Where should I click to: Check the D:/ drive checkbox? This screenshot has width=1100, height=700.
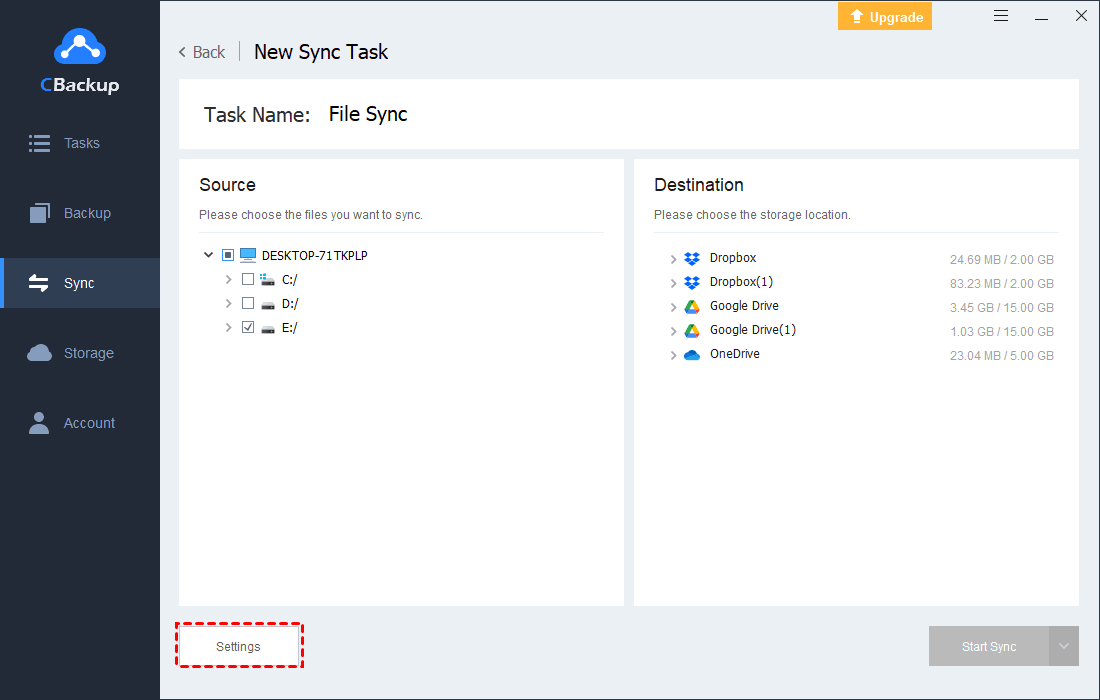[248, 304]
